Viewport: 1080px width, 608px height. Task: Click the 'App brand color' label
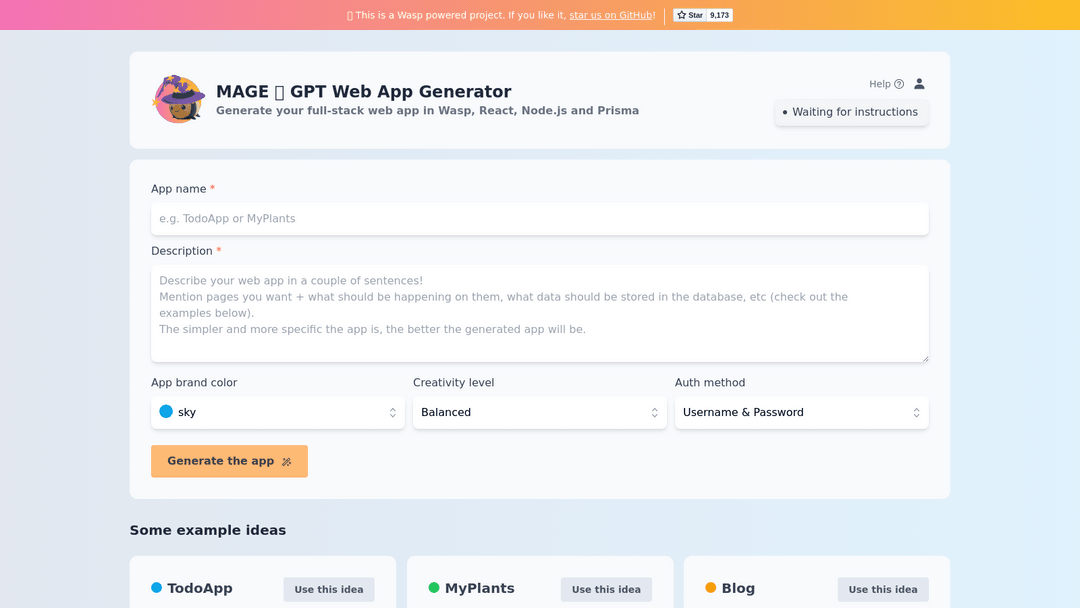point(194,383)
